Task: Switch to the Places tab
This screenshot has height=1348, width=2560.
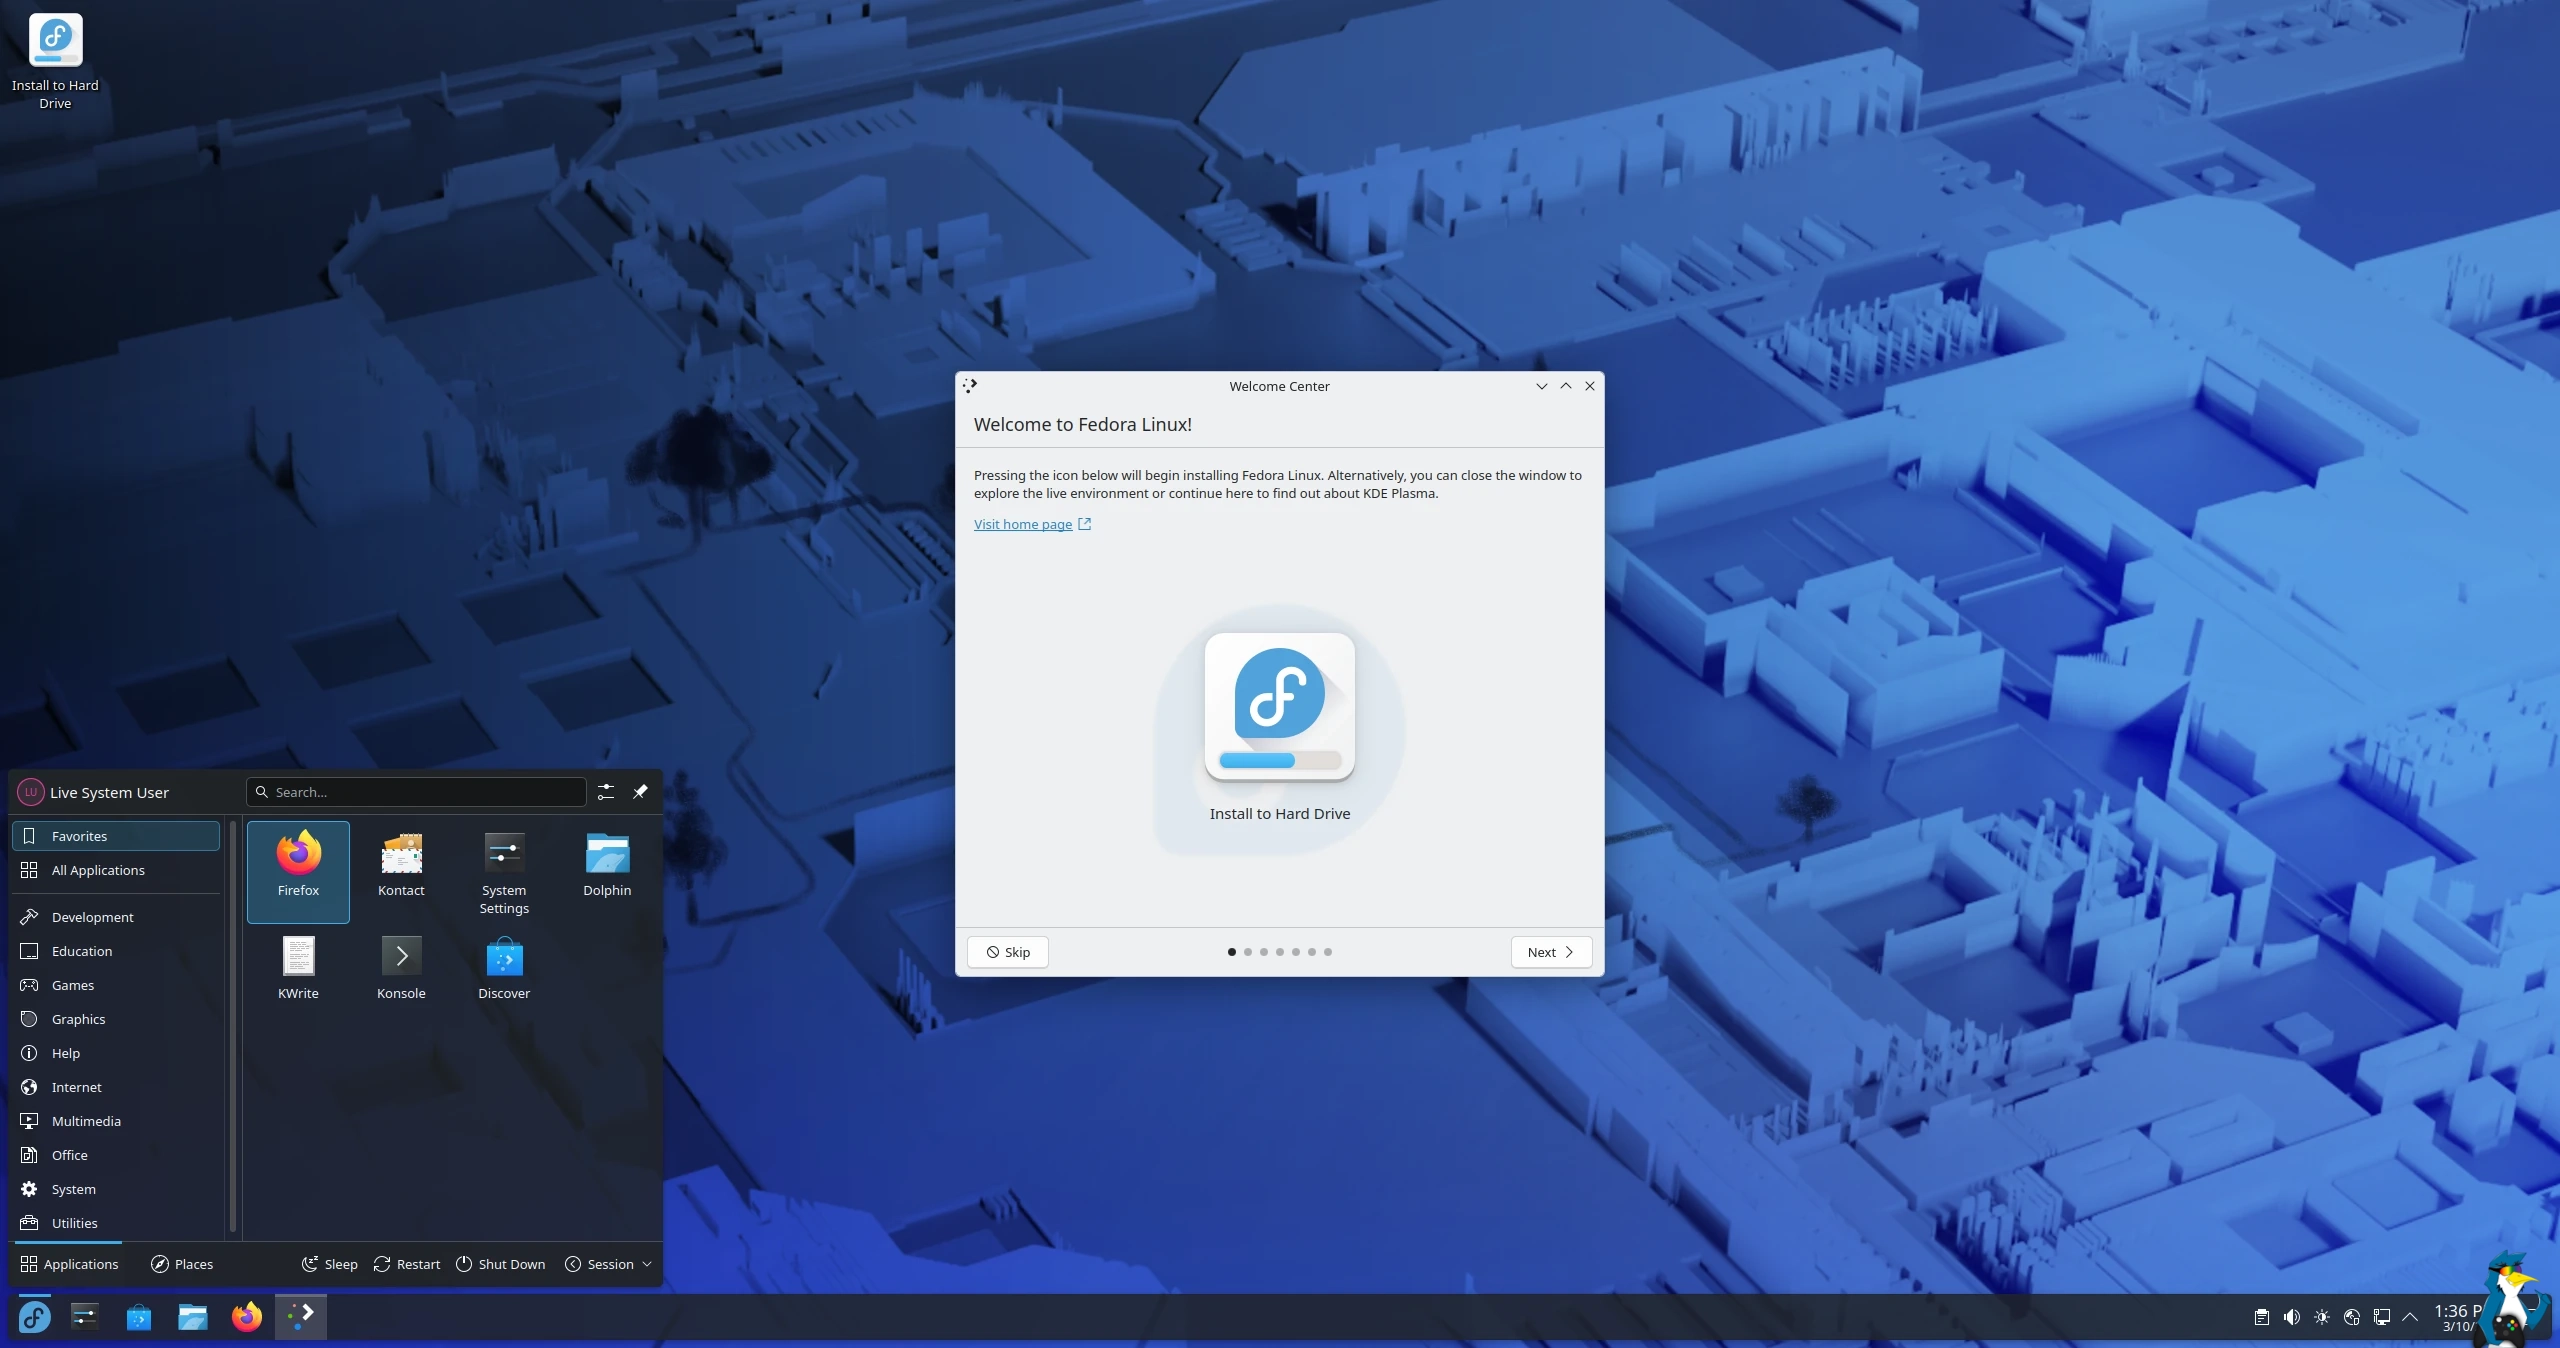Action: [182, 1264]
